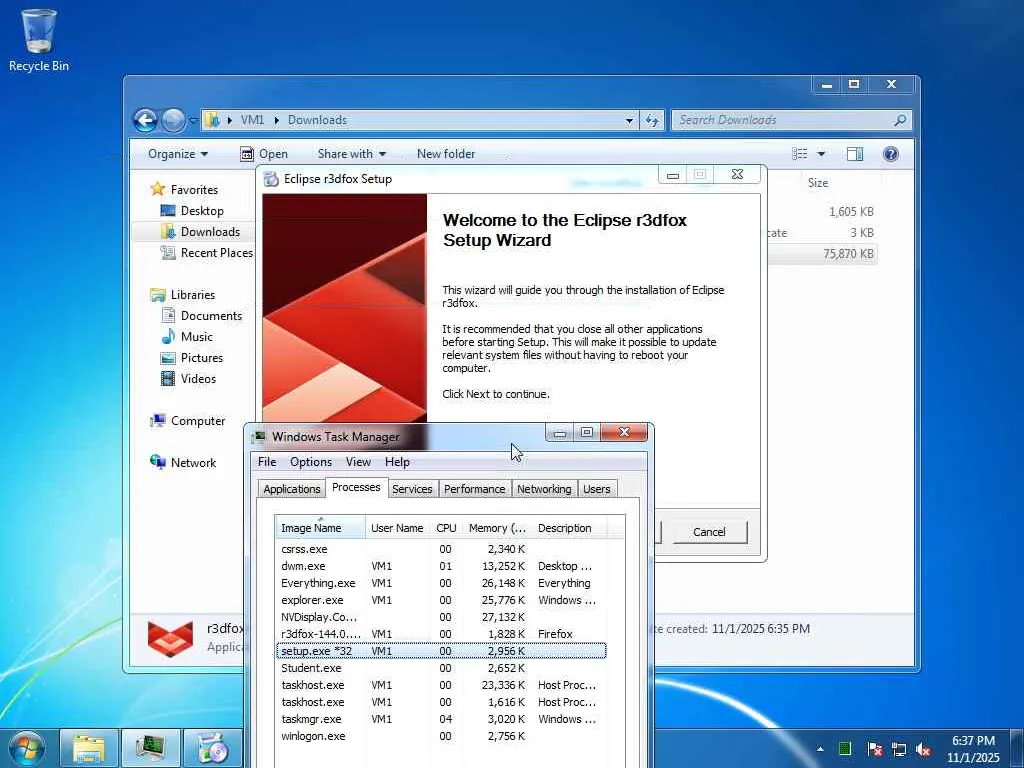
Task: Select Recent Places in navigation pane
Action: 216,253
